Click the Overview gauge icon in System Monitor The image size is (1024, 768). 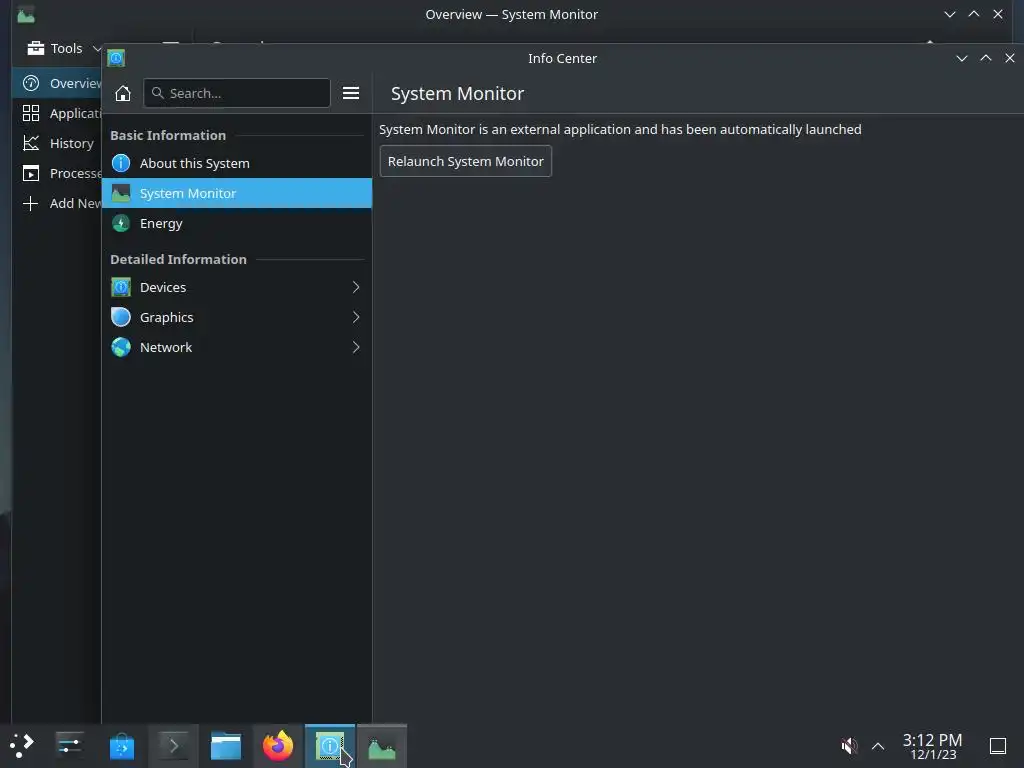pos(31,84)
